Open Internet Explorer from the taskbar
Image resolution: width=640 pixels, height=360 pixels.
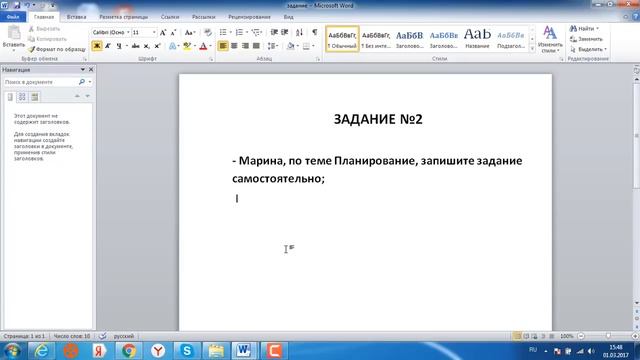[x=41, y=351]
